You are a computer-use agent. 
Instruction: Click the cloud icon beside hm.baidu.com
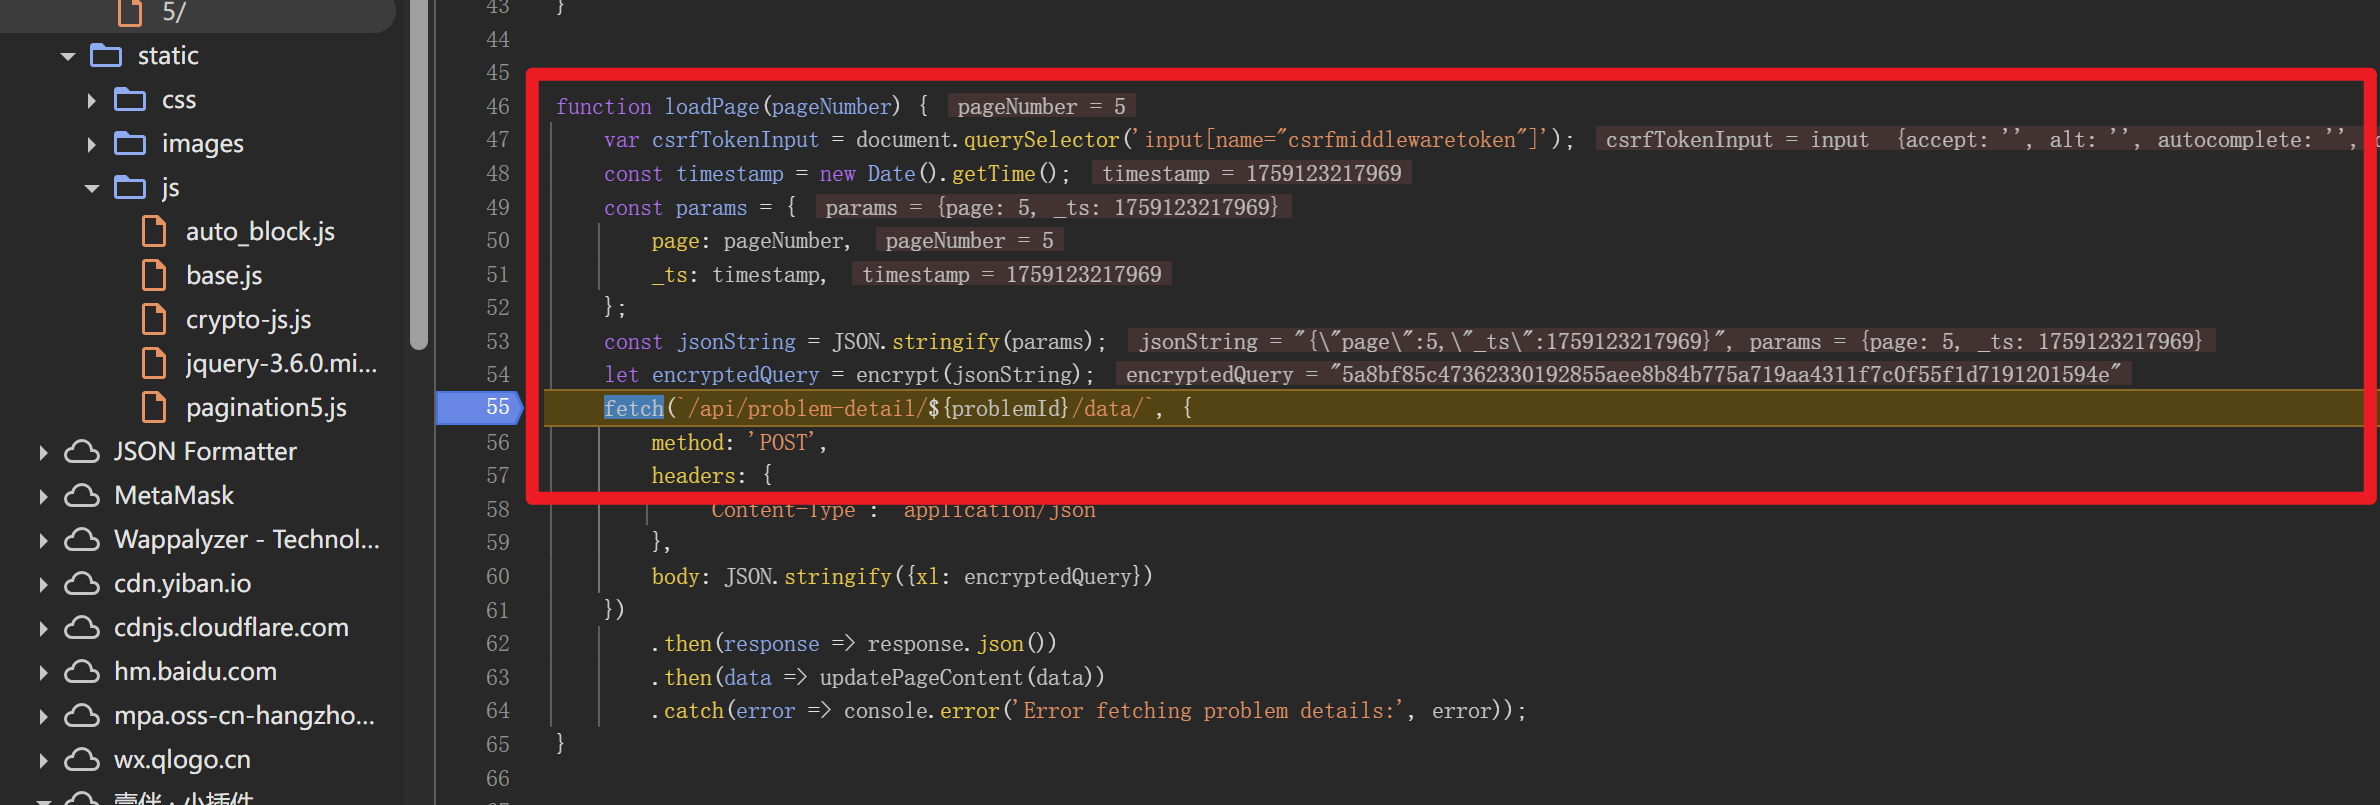[82, 672]
